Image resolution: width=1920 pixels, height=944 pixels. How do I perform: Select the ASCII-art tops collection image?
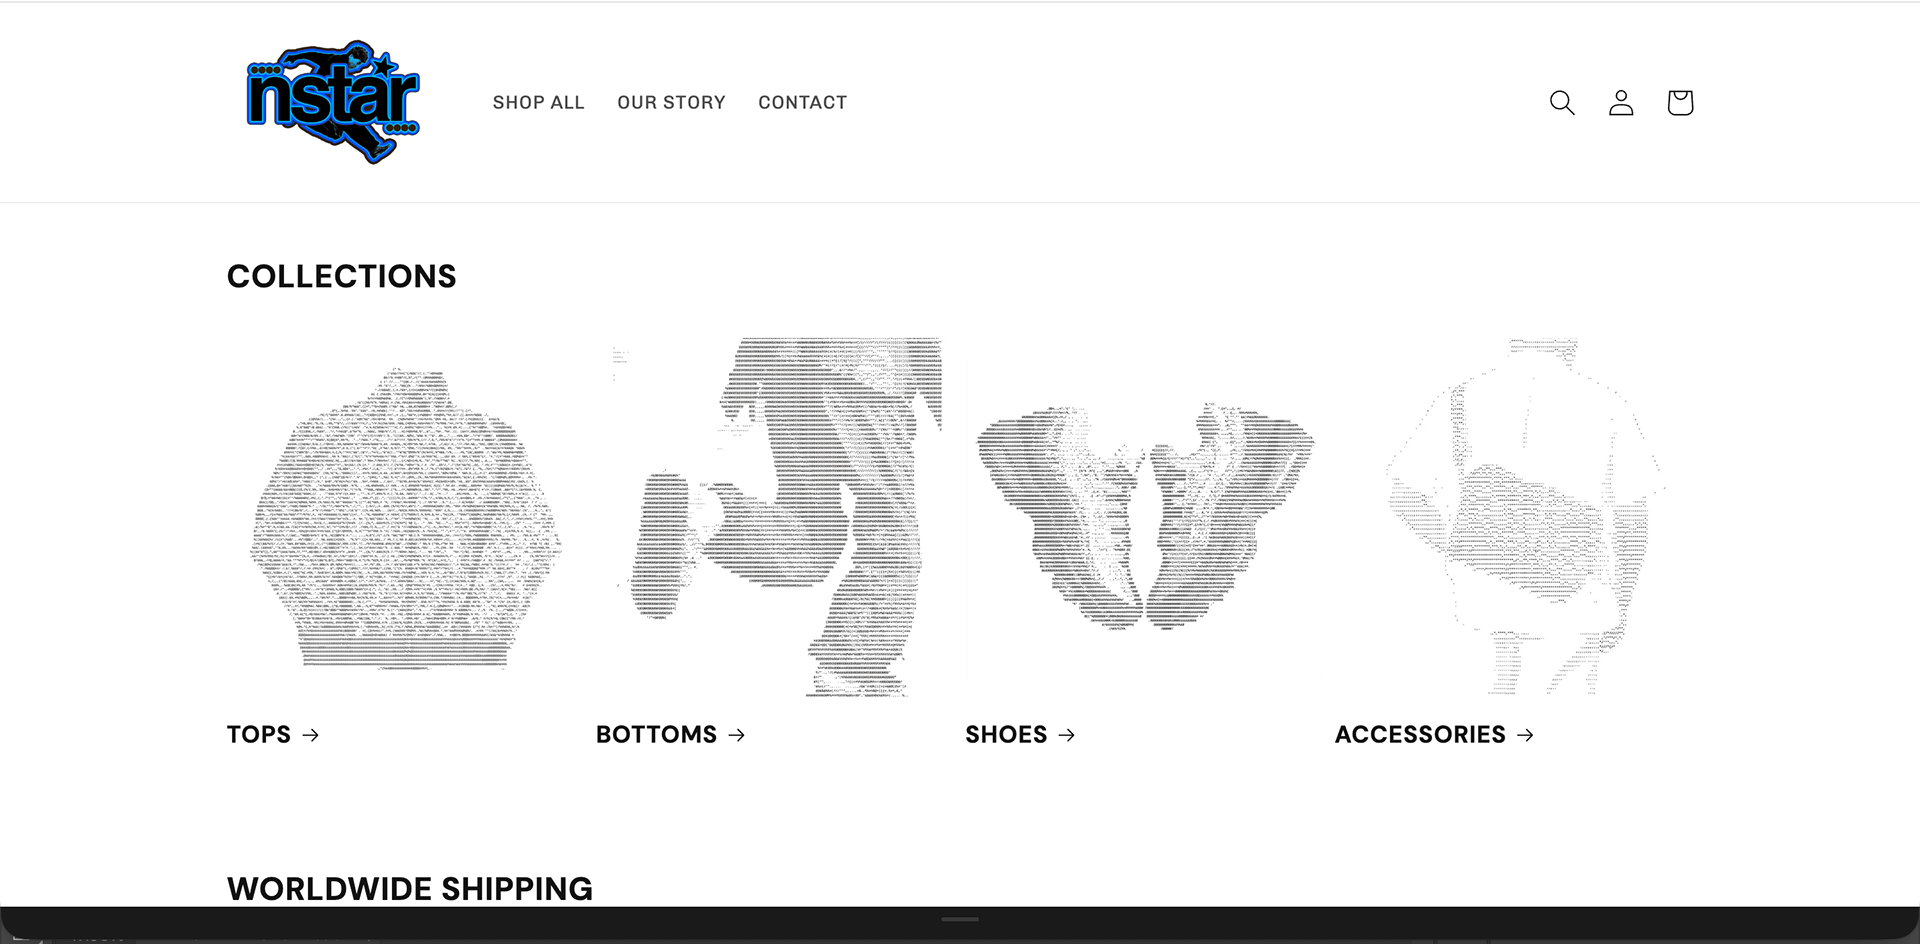[405, 518]
